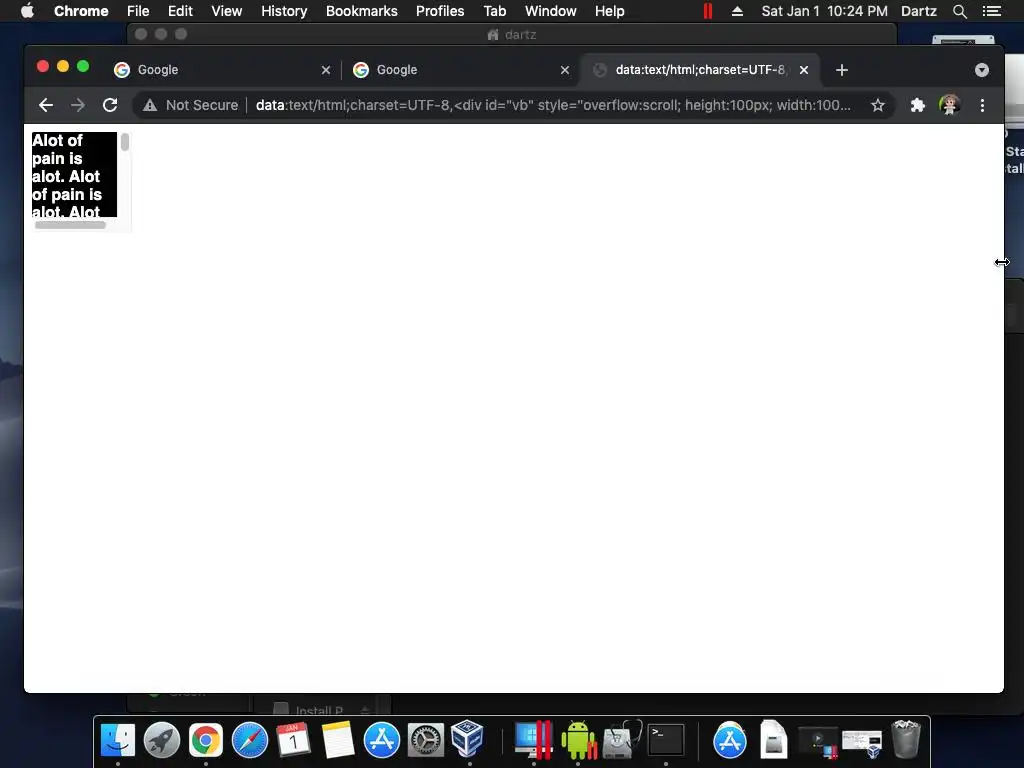1024x768 pixels.
Task: Click the forward navigation arrow
Action: [78, 105]
